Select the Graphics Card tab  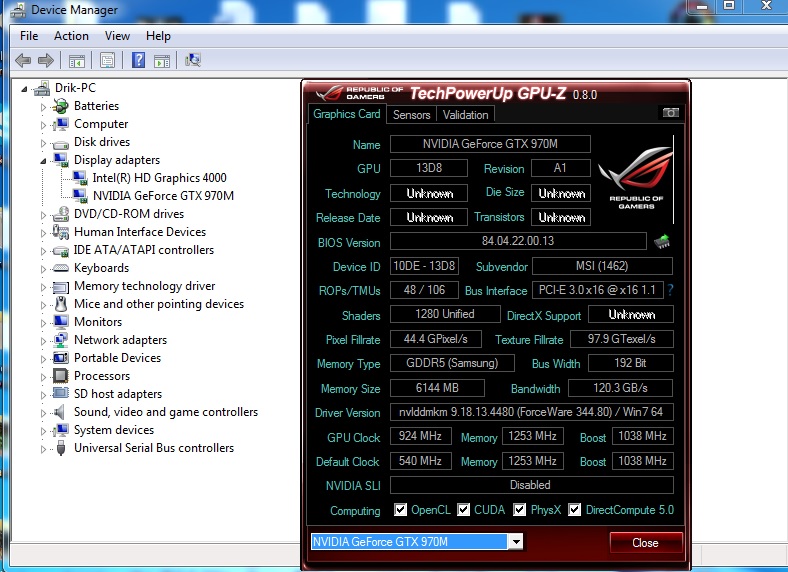(347, 114)
